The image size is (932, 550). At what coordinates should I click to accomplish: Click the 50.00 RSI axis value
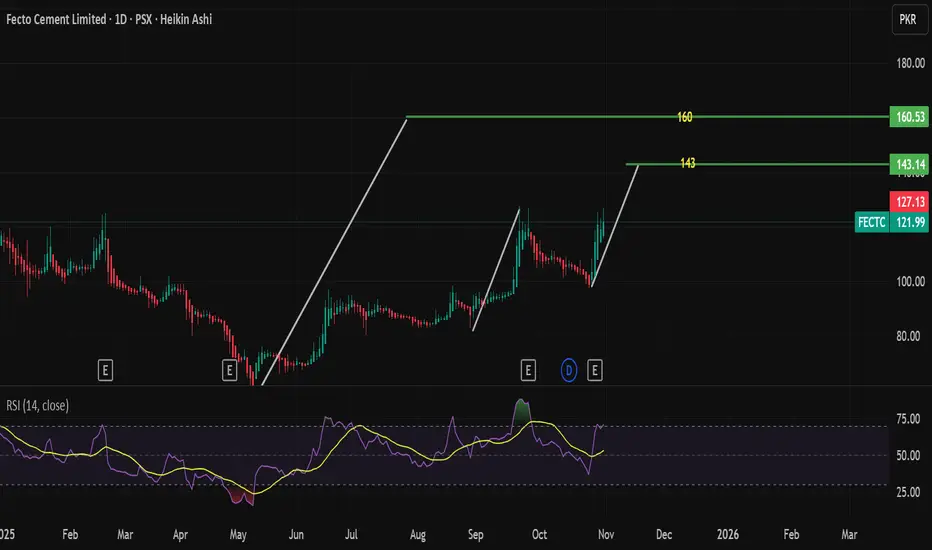tap(908, 455)
